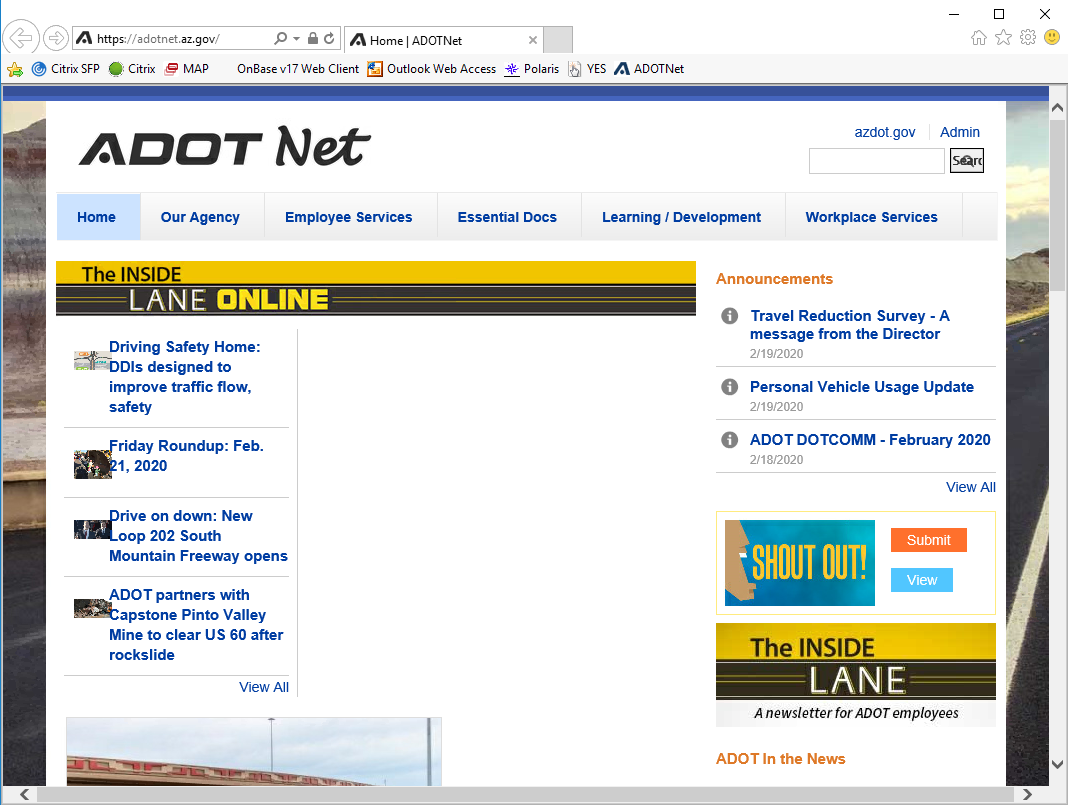Open the MAP bookmark
Image resolution: width=1068 pixels, height=805 pixels.
click(x=187, y=69)
